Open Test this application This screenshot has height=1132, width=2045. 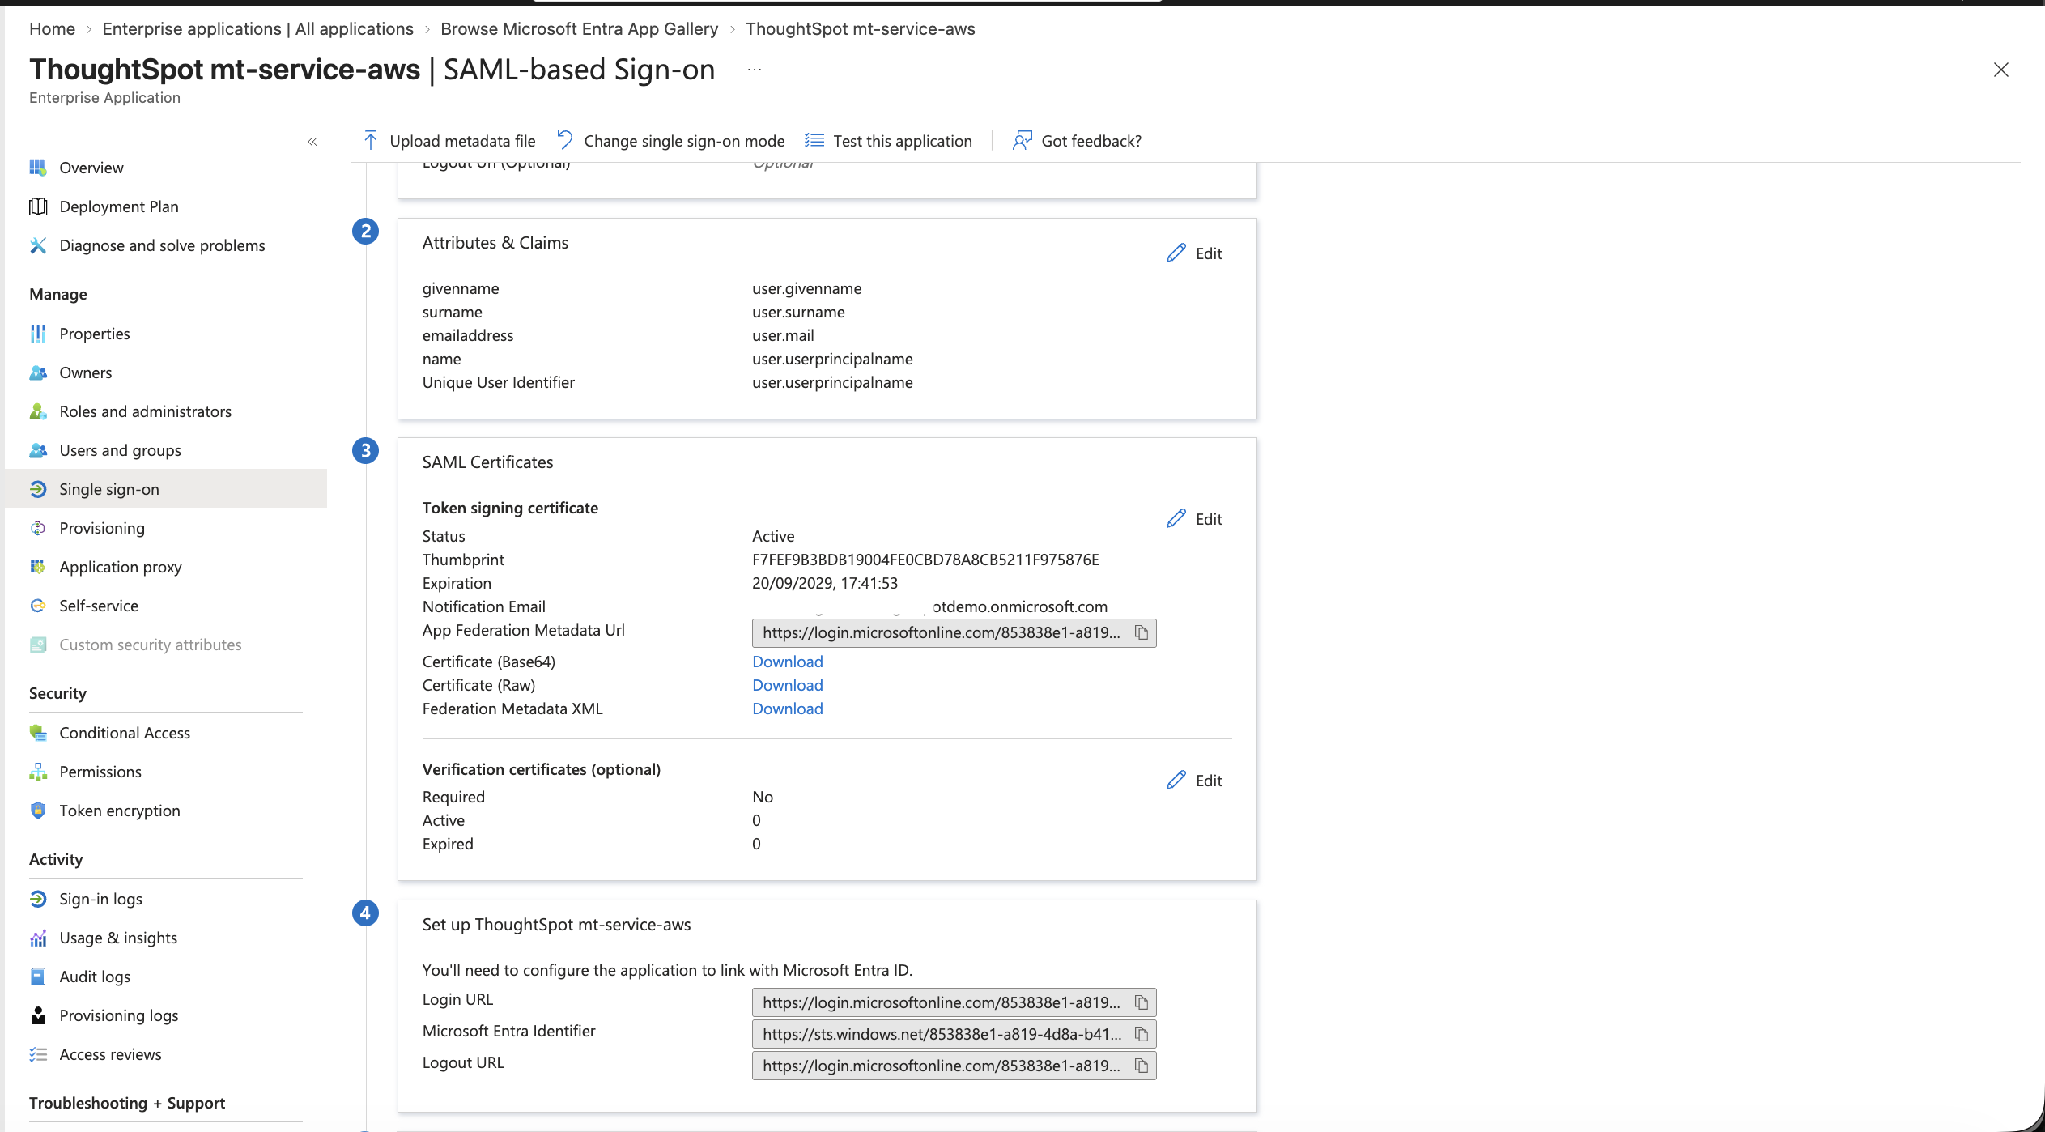click(888, 141)
